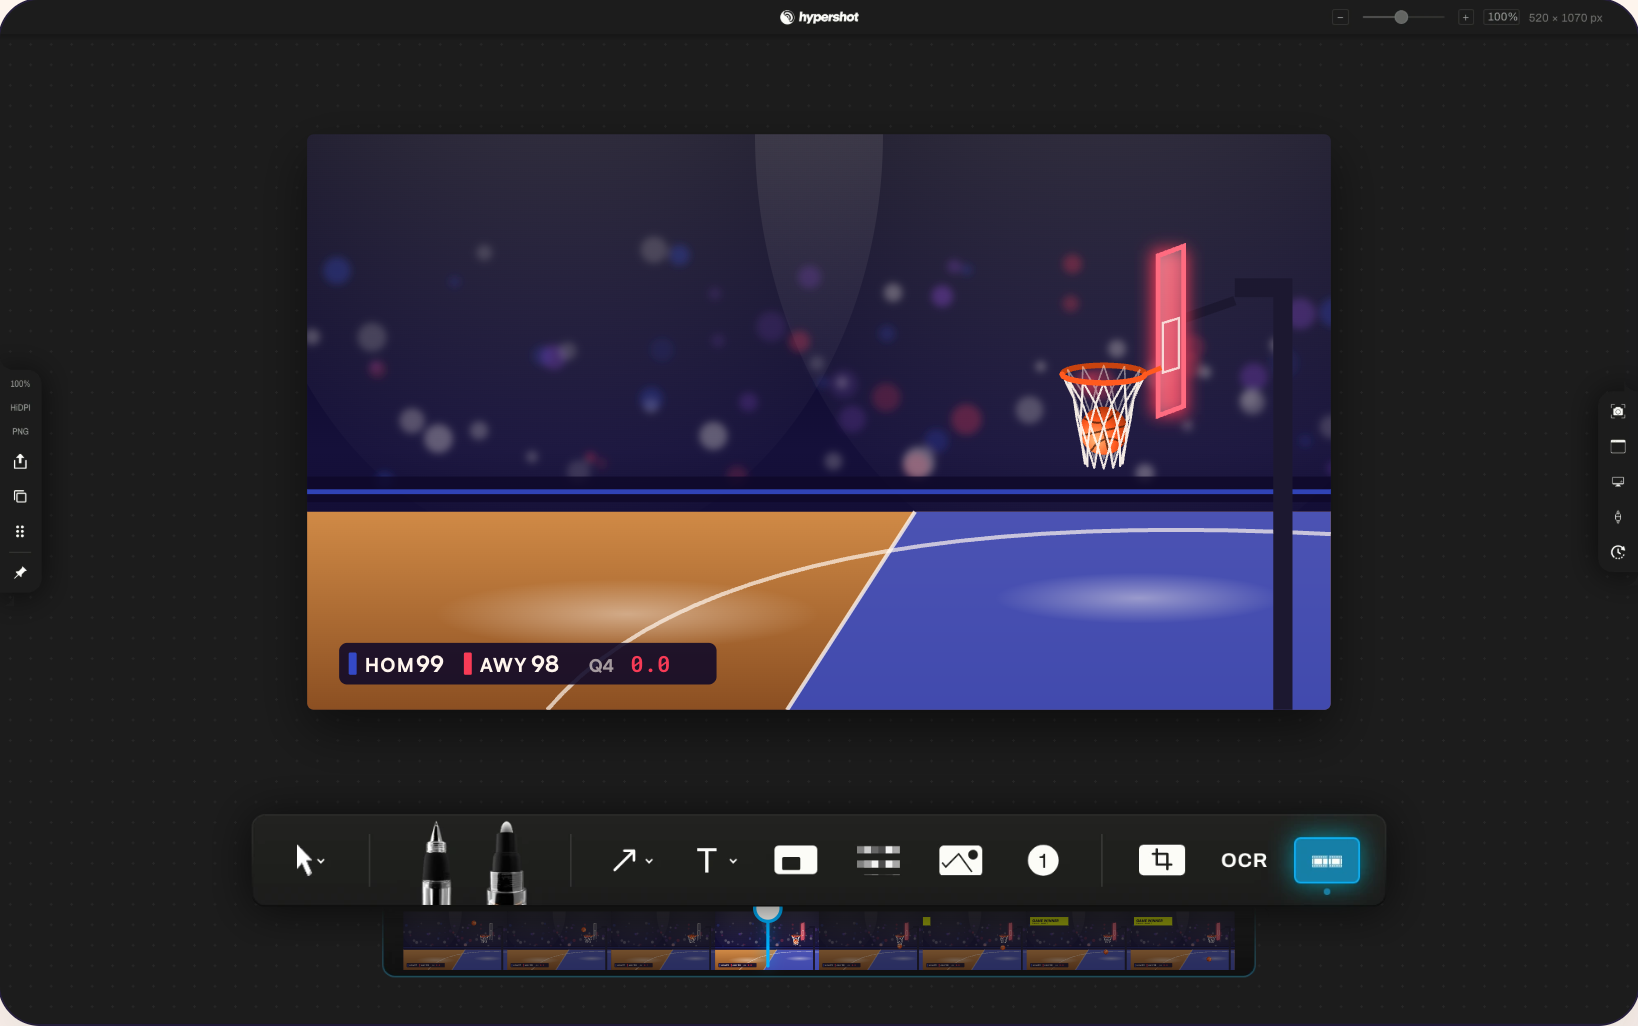Click the share/export icon in left panel
The image size is (1638, 1026).
click(x=20, y=461)
